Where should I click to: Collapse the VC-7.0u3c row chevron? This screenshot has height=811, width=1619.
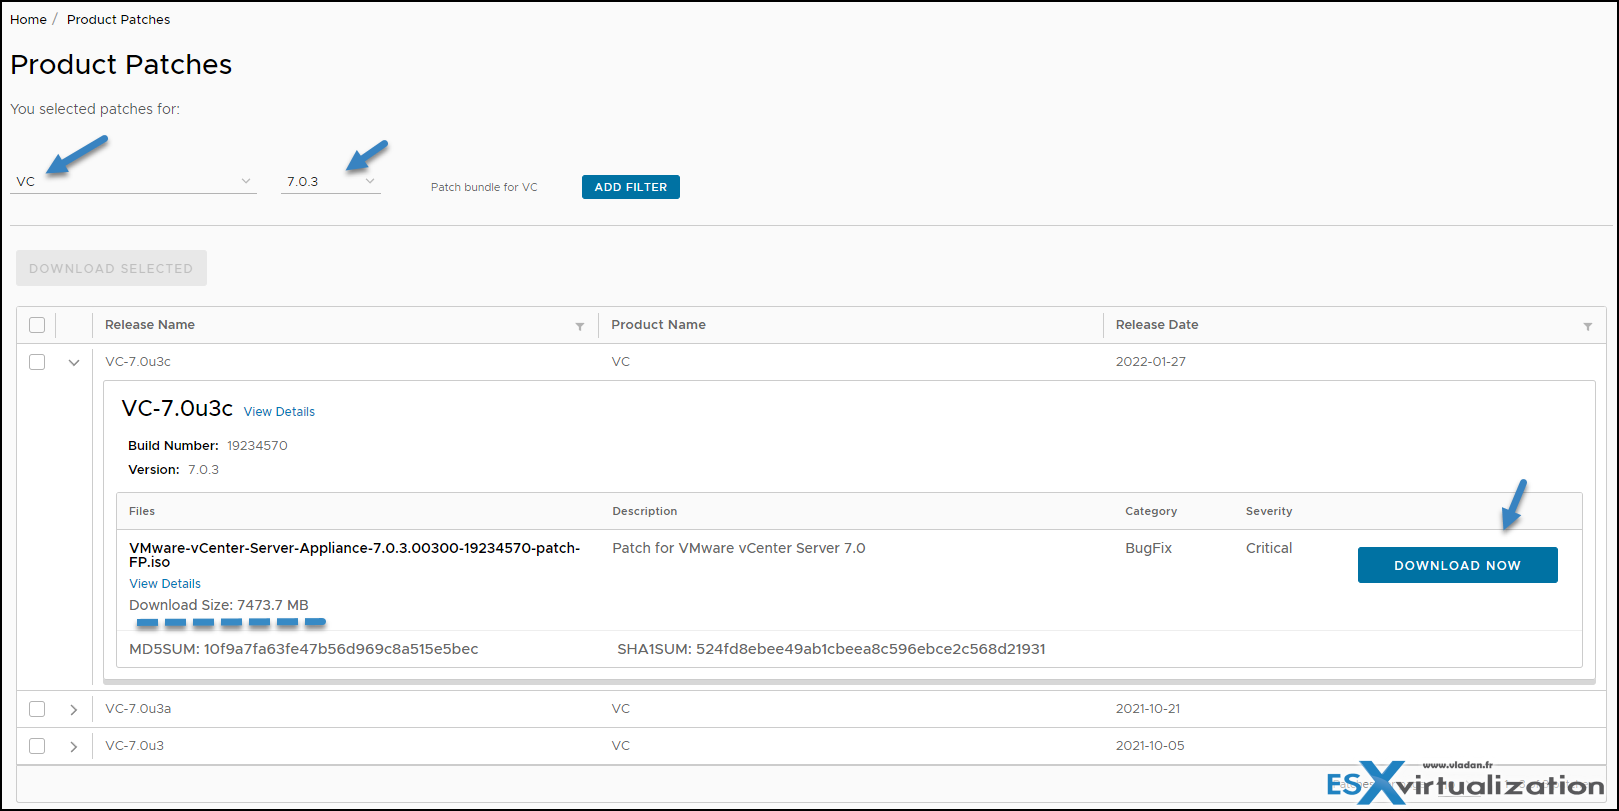[x=74, y=363]
